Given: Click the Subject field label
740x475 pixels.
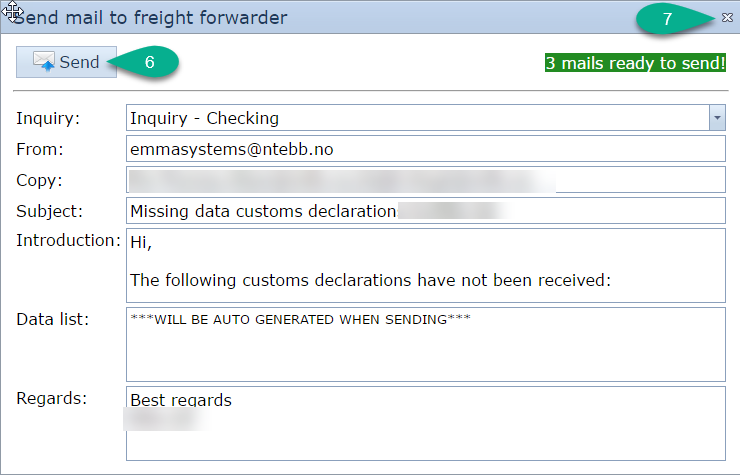Looking at the screenshot, I should point(50,212).
